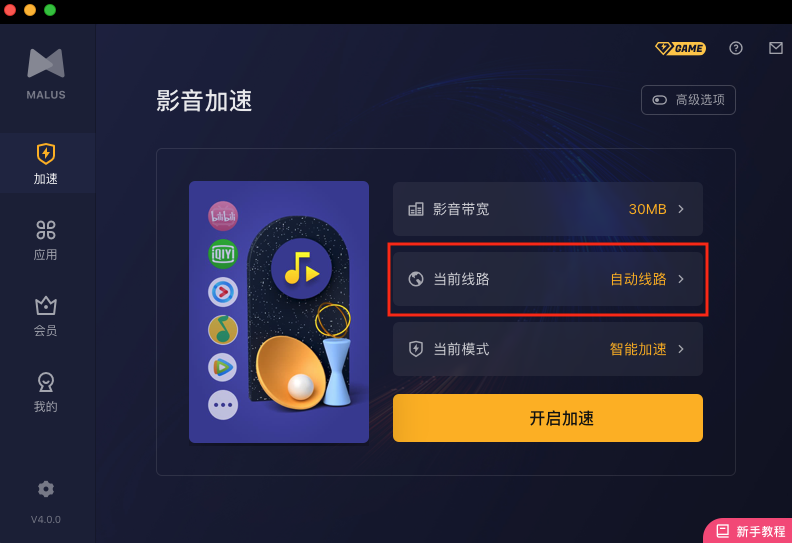Open the help question mark icon
The height and width of the screenshot is (543, 792).
click(x=736, y=48)
